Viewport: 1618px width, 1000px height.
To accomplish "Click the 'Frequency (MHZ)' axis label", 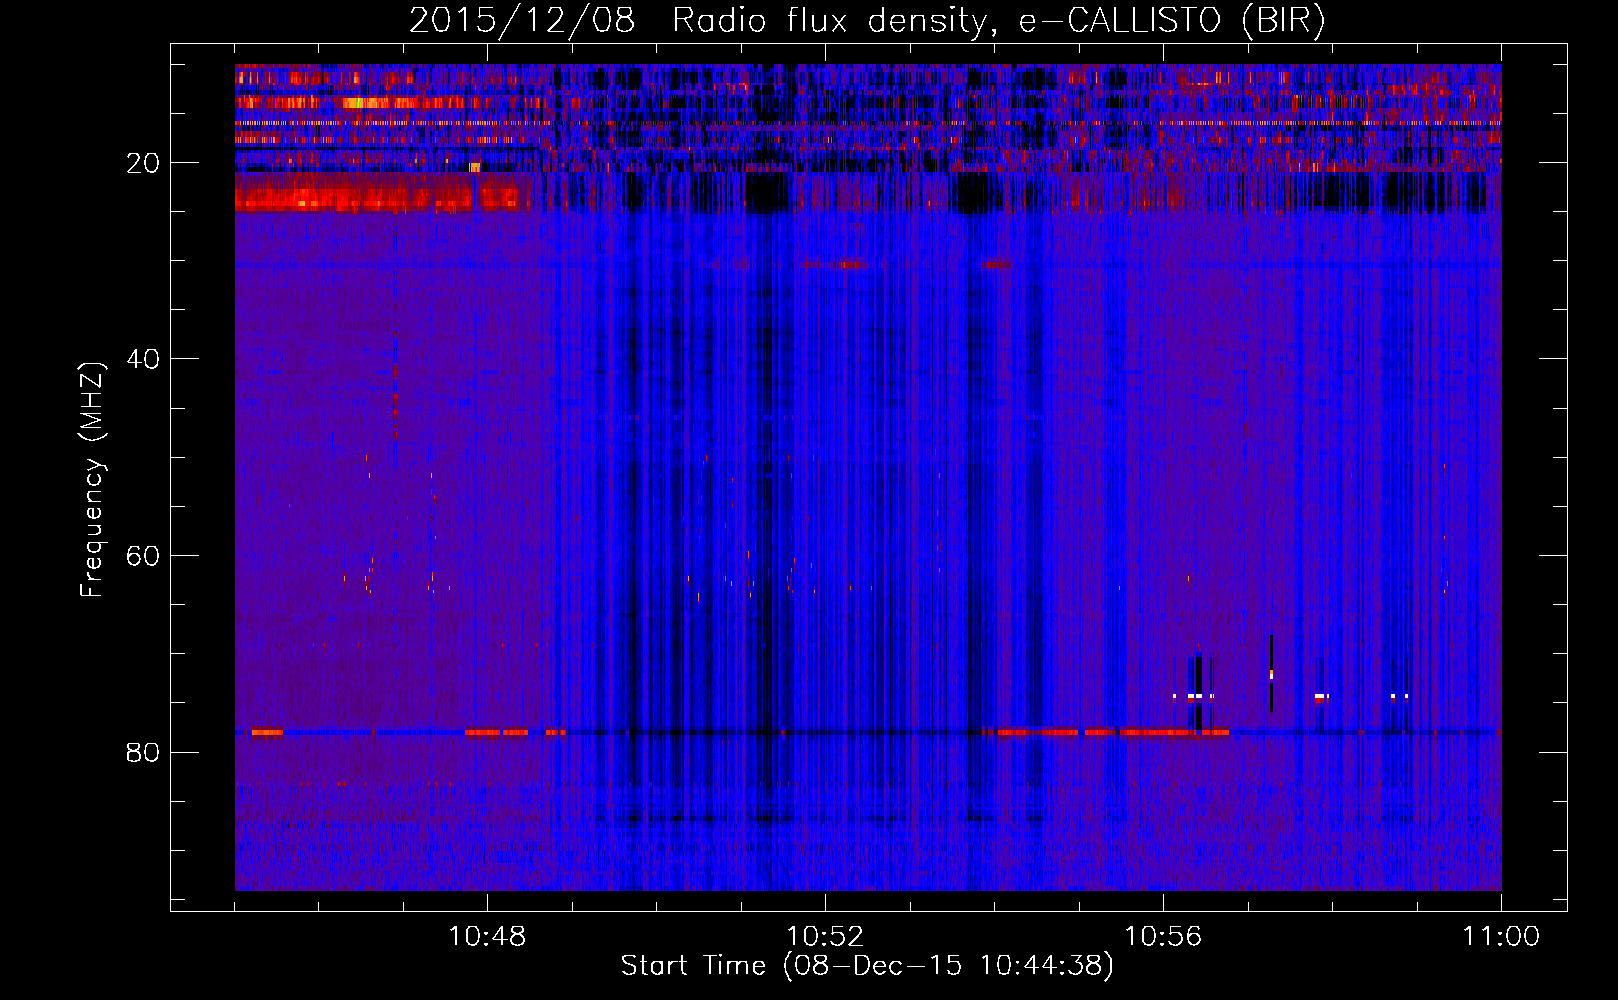I will coord(92,480).
